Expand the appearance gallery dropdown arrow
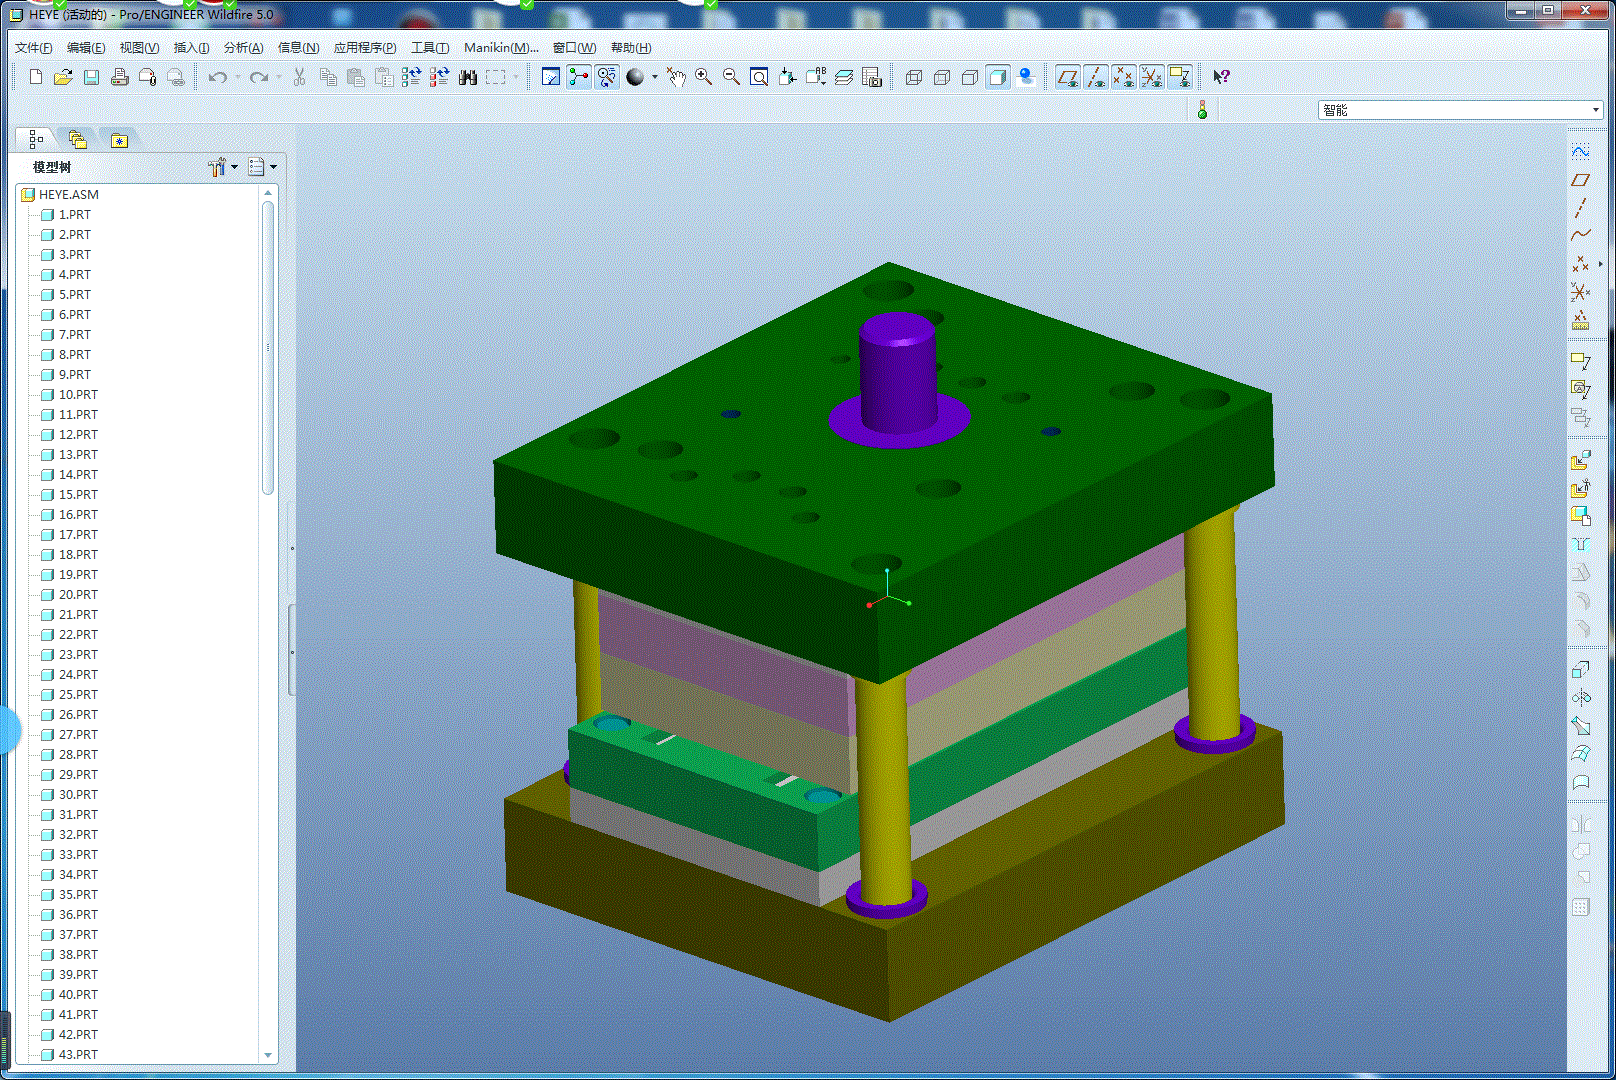The image size is (1616, 1080). (x=655, y=77)
